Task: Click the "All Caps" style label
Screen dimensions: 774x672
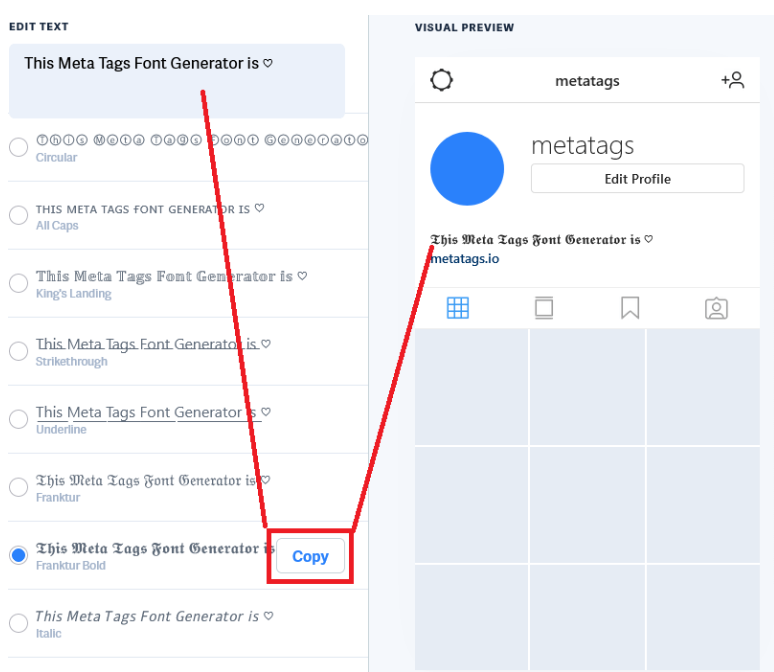Action: point(57,226)
